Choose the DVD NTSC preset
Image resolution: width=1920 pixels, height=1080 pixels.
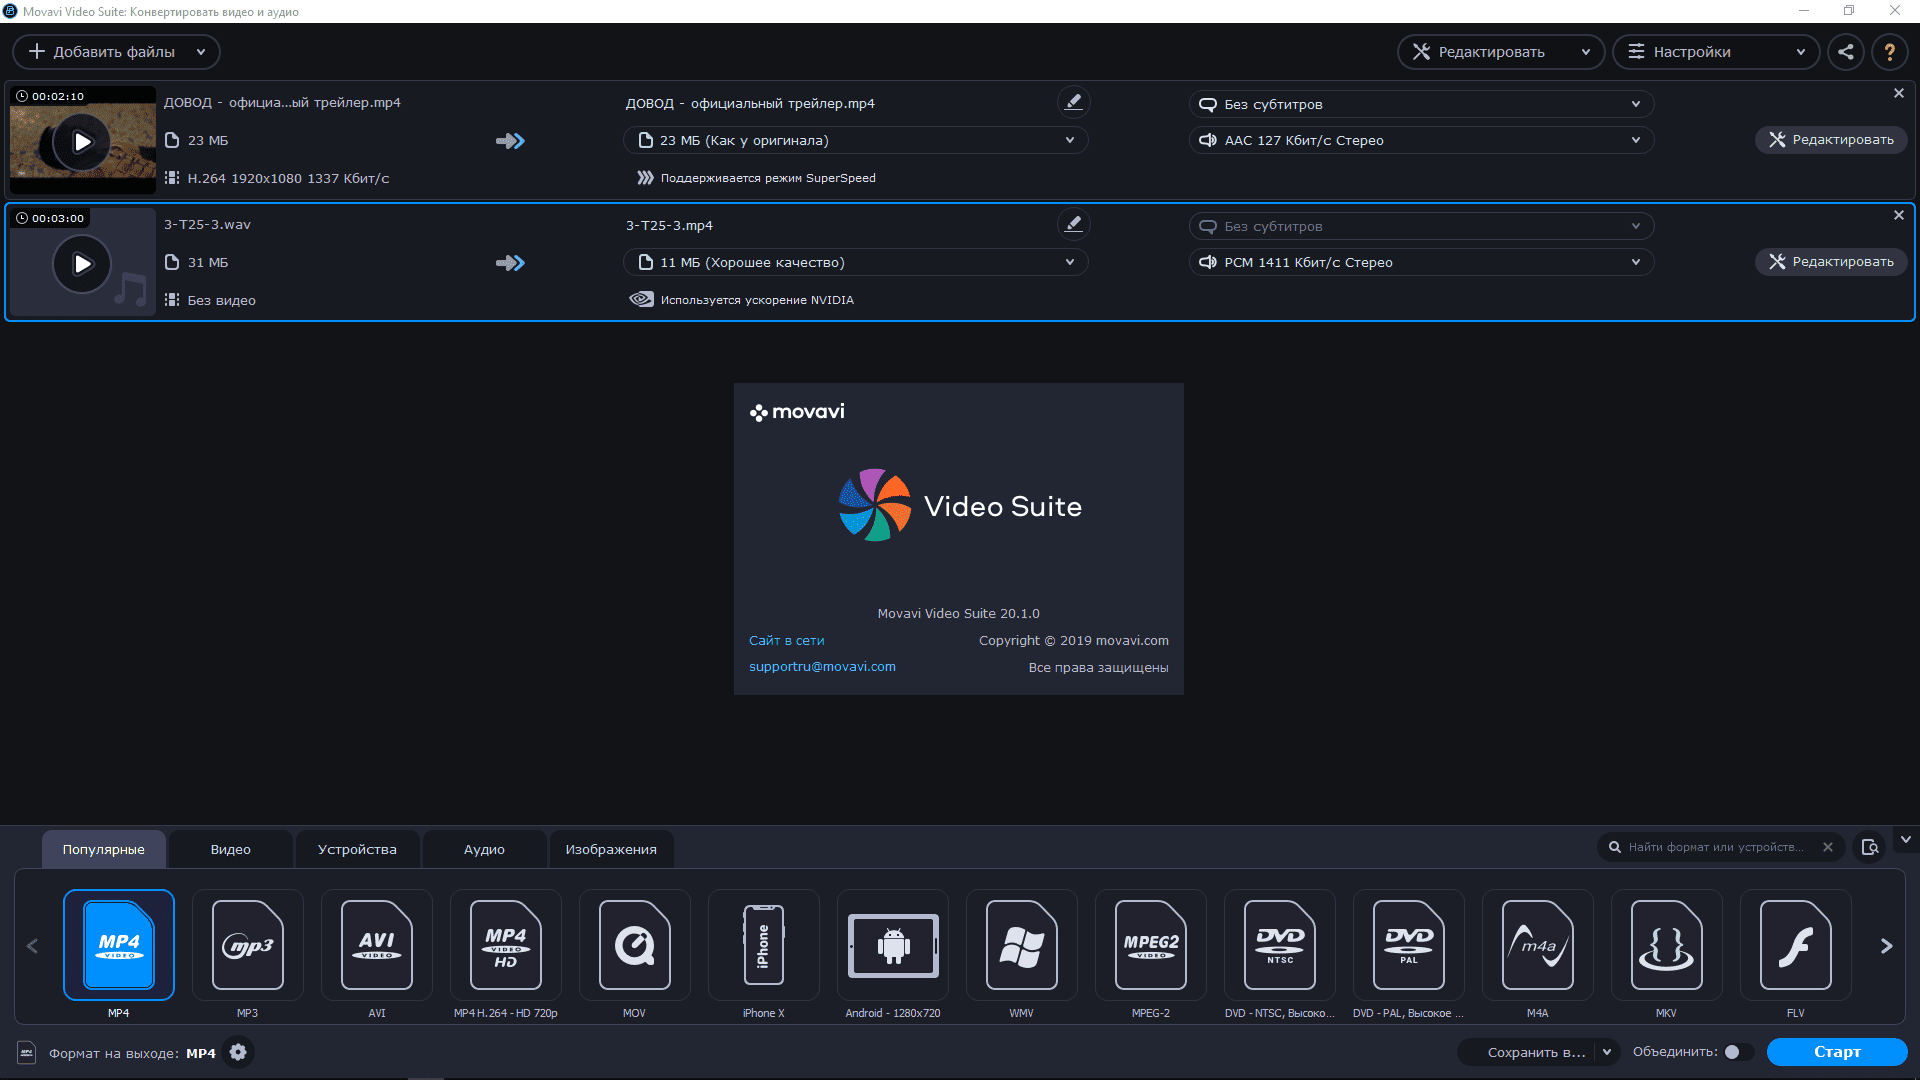(1279, 945)
